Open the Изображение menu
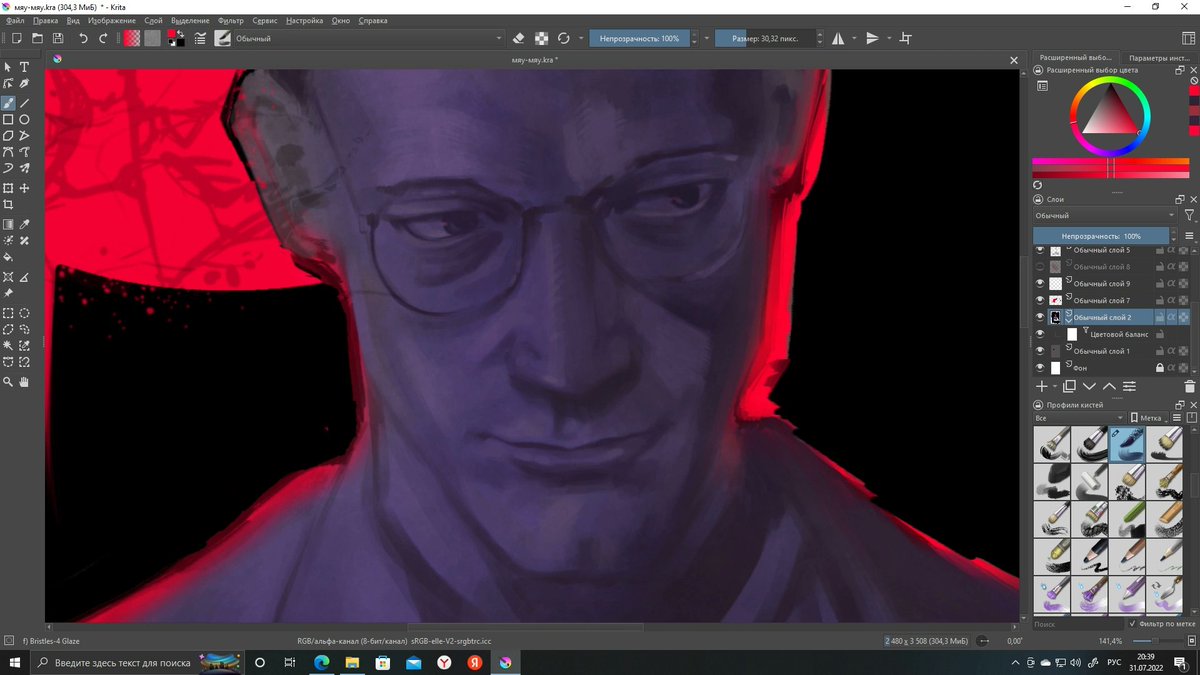Screen dimensions: 1200x675 (113, 20)
